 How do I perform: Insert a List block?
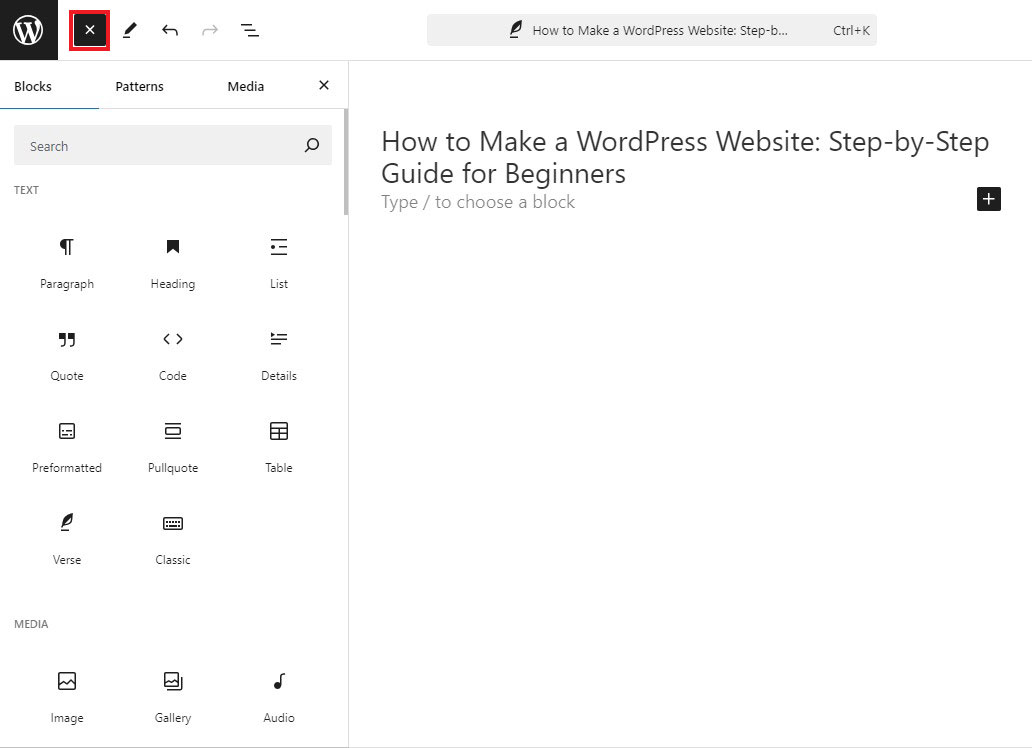tap(278, 263)
